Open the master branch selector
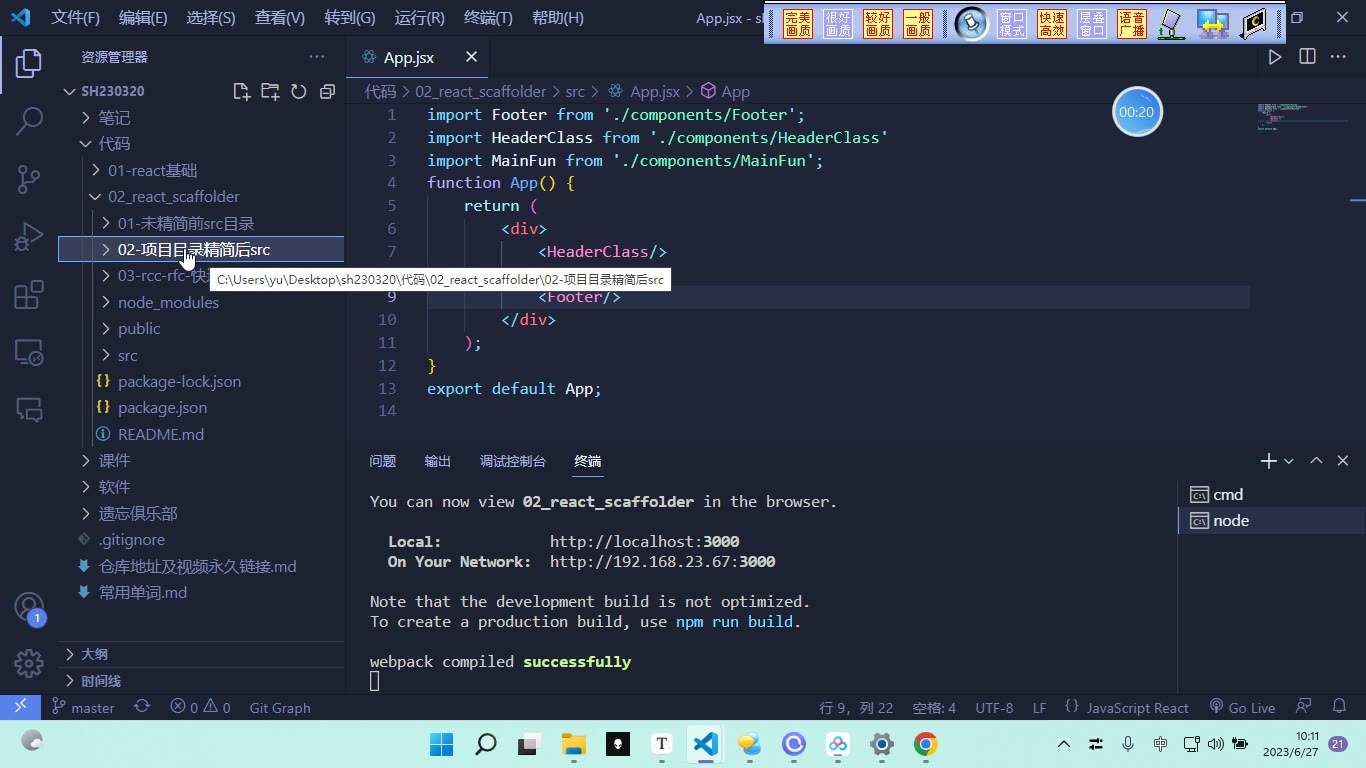 pos(83,707)
